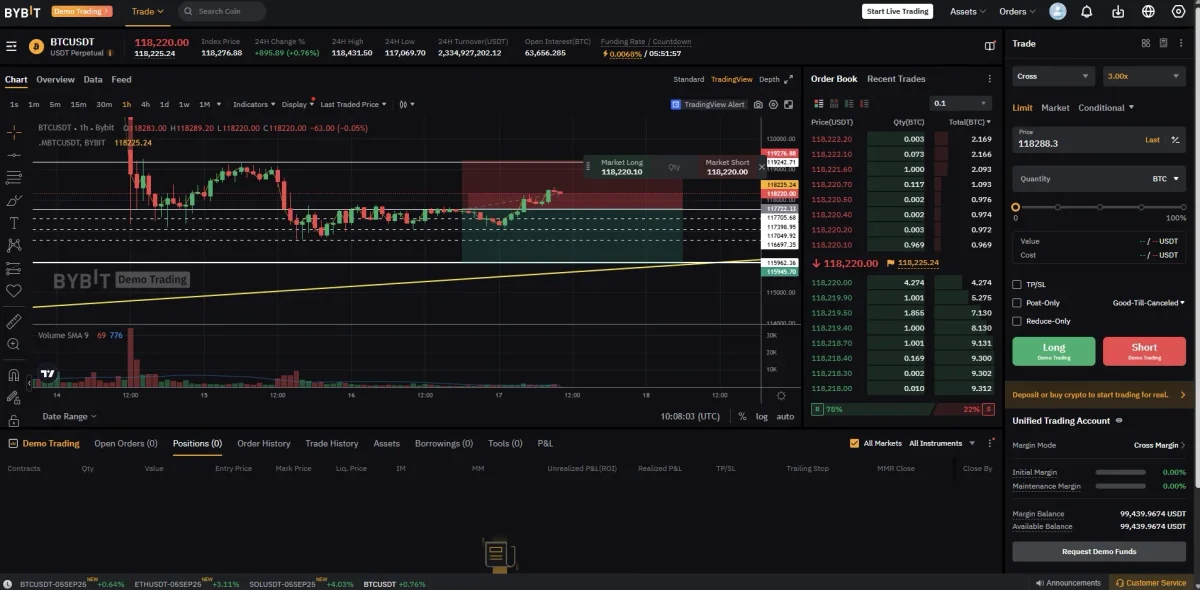This screenshot has width=1200, height=590.
Task: Uncheck the All Markets checkbox
Action: (854, 443)
